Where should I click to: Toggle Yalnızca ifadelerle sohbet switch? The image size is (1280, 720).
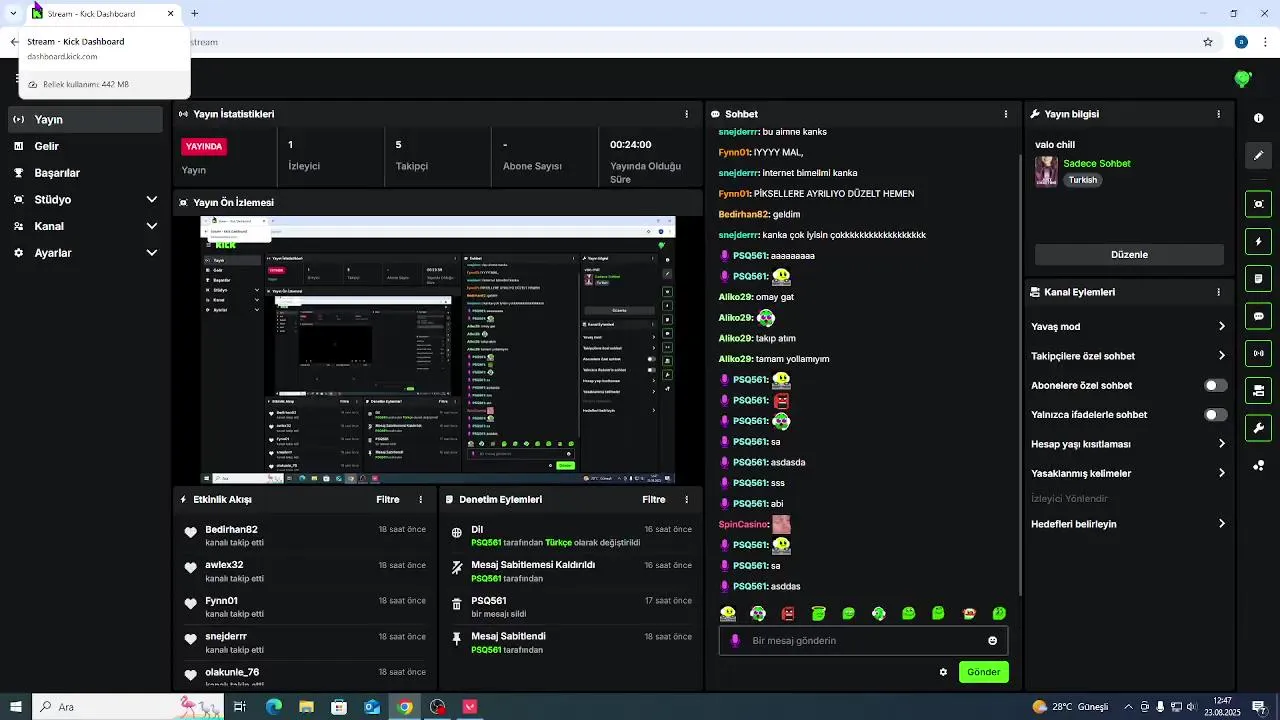point(1216,414)
